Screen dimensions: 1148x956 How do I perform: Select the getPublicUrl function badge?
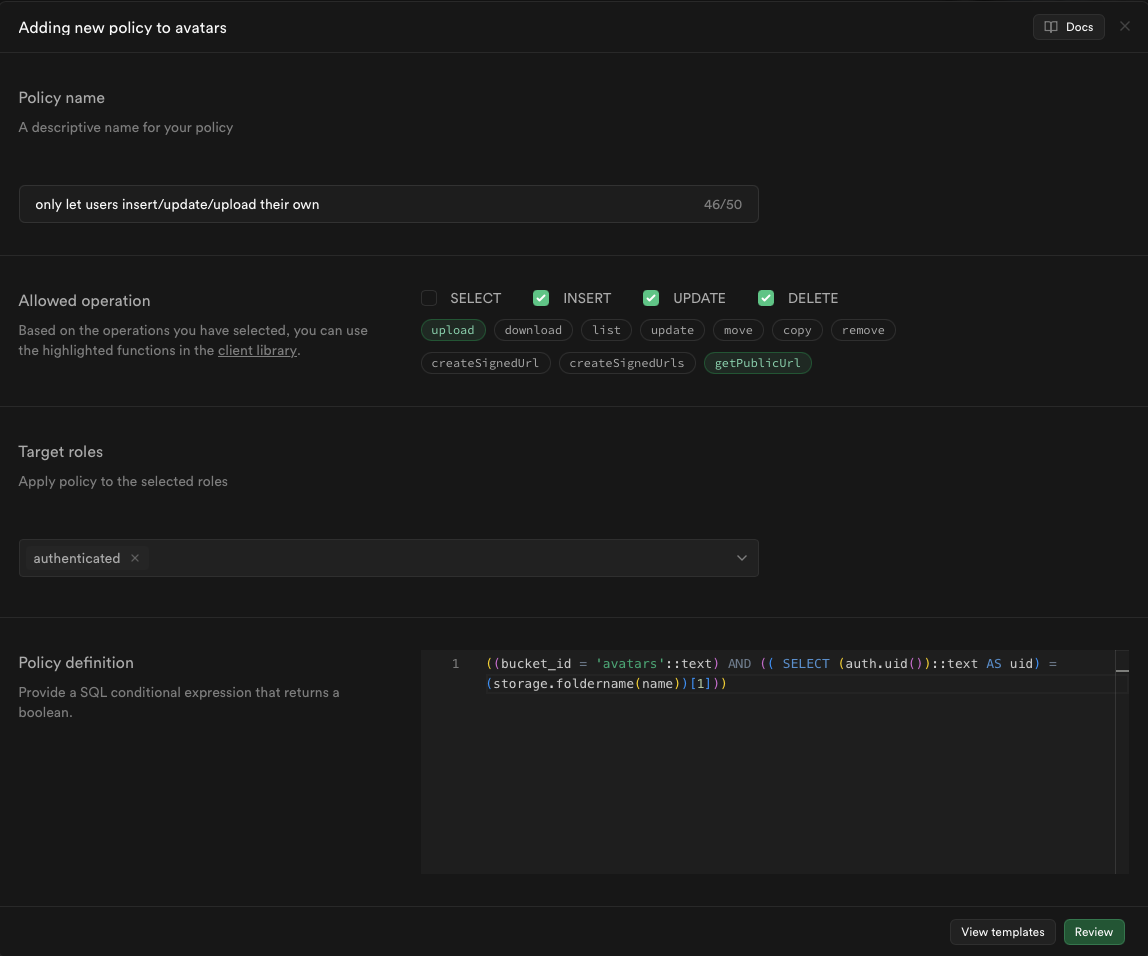coord(757,362)
